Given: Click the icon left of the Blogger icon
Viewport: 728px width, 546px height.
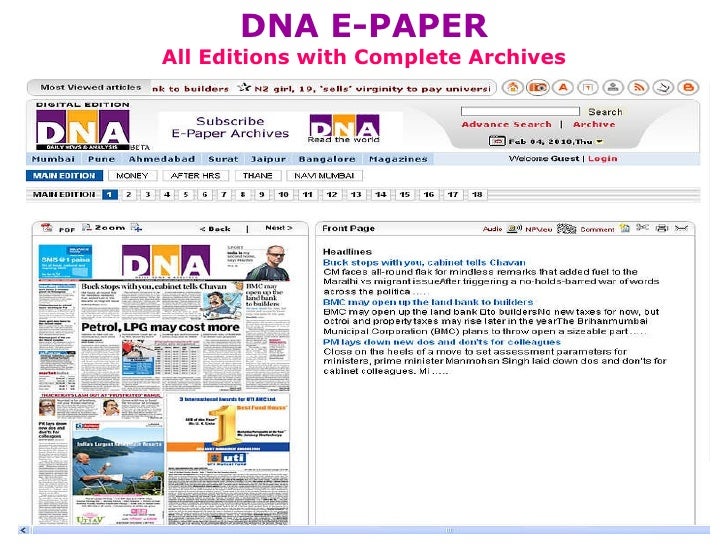Looking at the screenshot, I should tap(663, 87).
